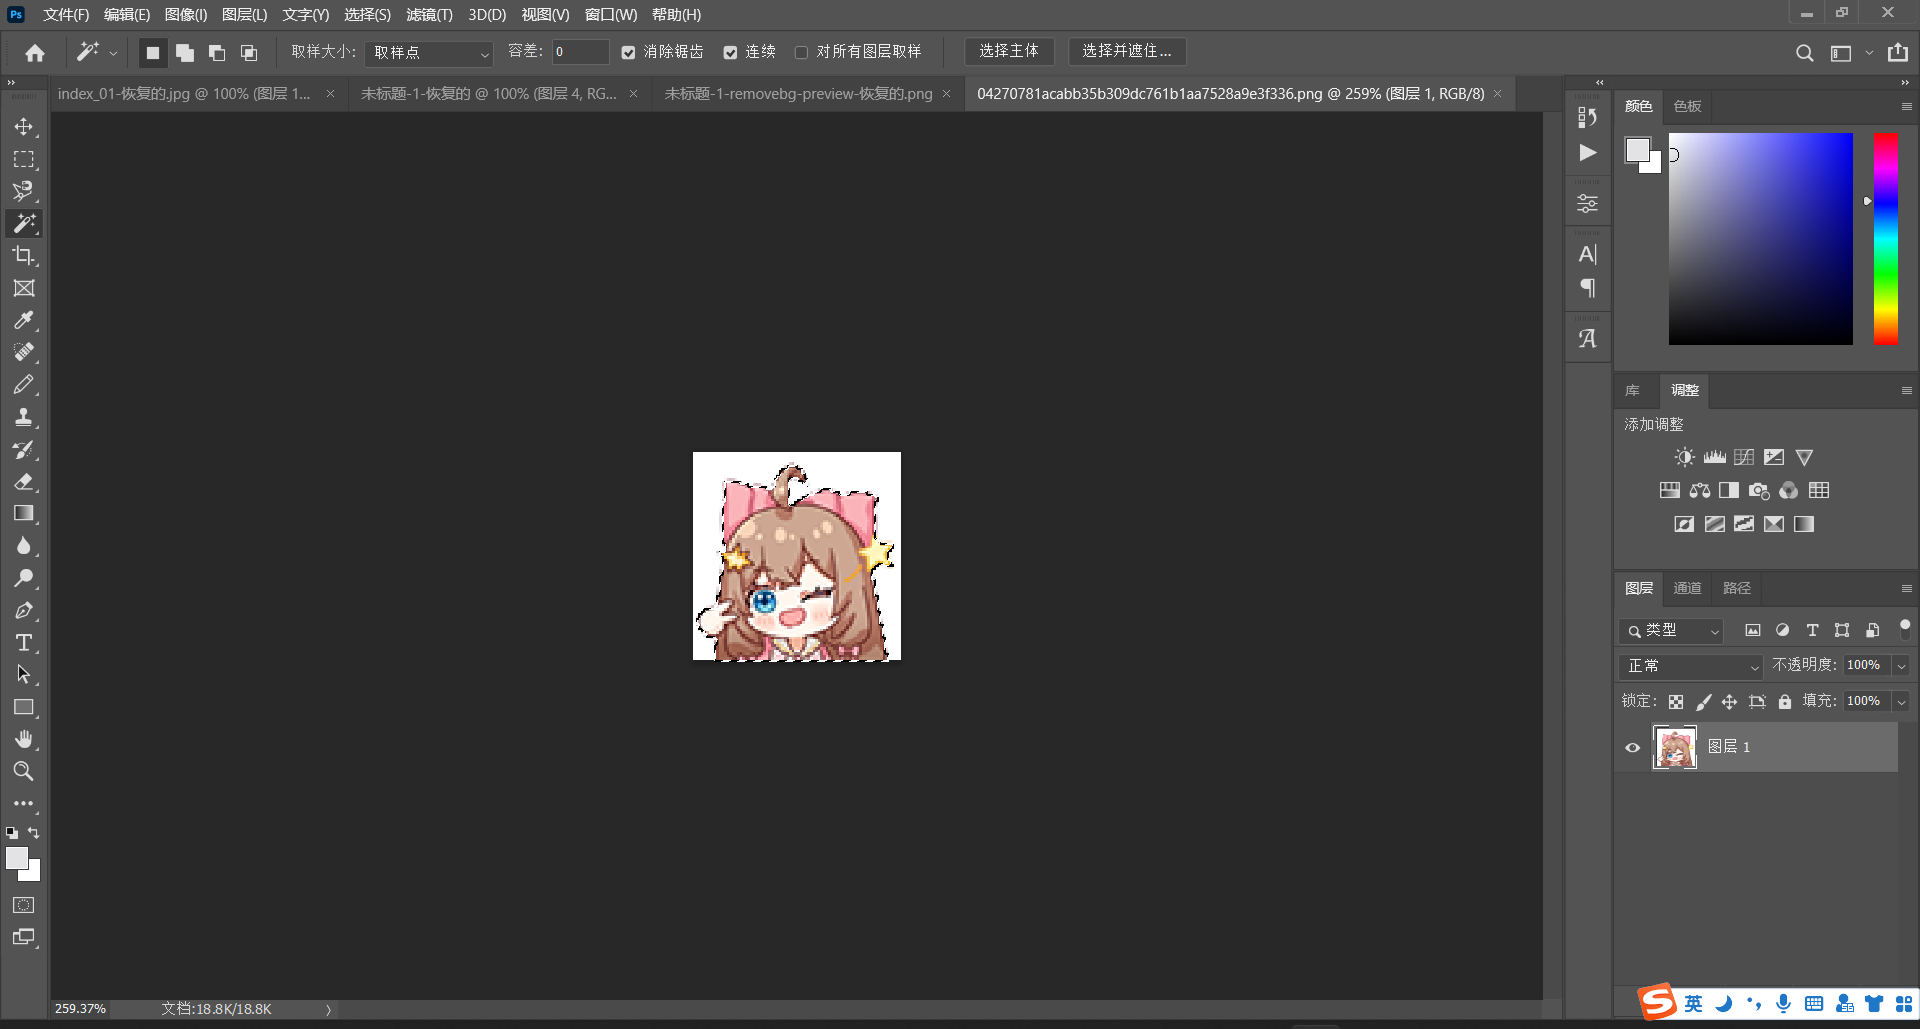The width and height of the screenshot is (1920, 1029).
Task: Select the Gradient tool
Action: (24, 513)
